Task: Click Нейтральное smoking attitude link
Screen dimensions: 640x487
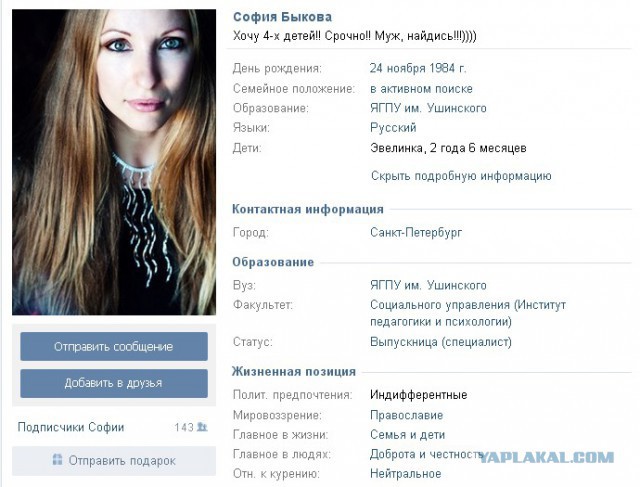Action: [x=405, y=474]
